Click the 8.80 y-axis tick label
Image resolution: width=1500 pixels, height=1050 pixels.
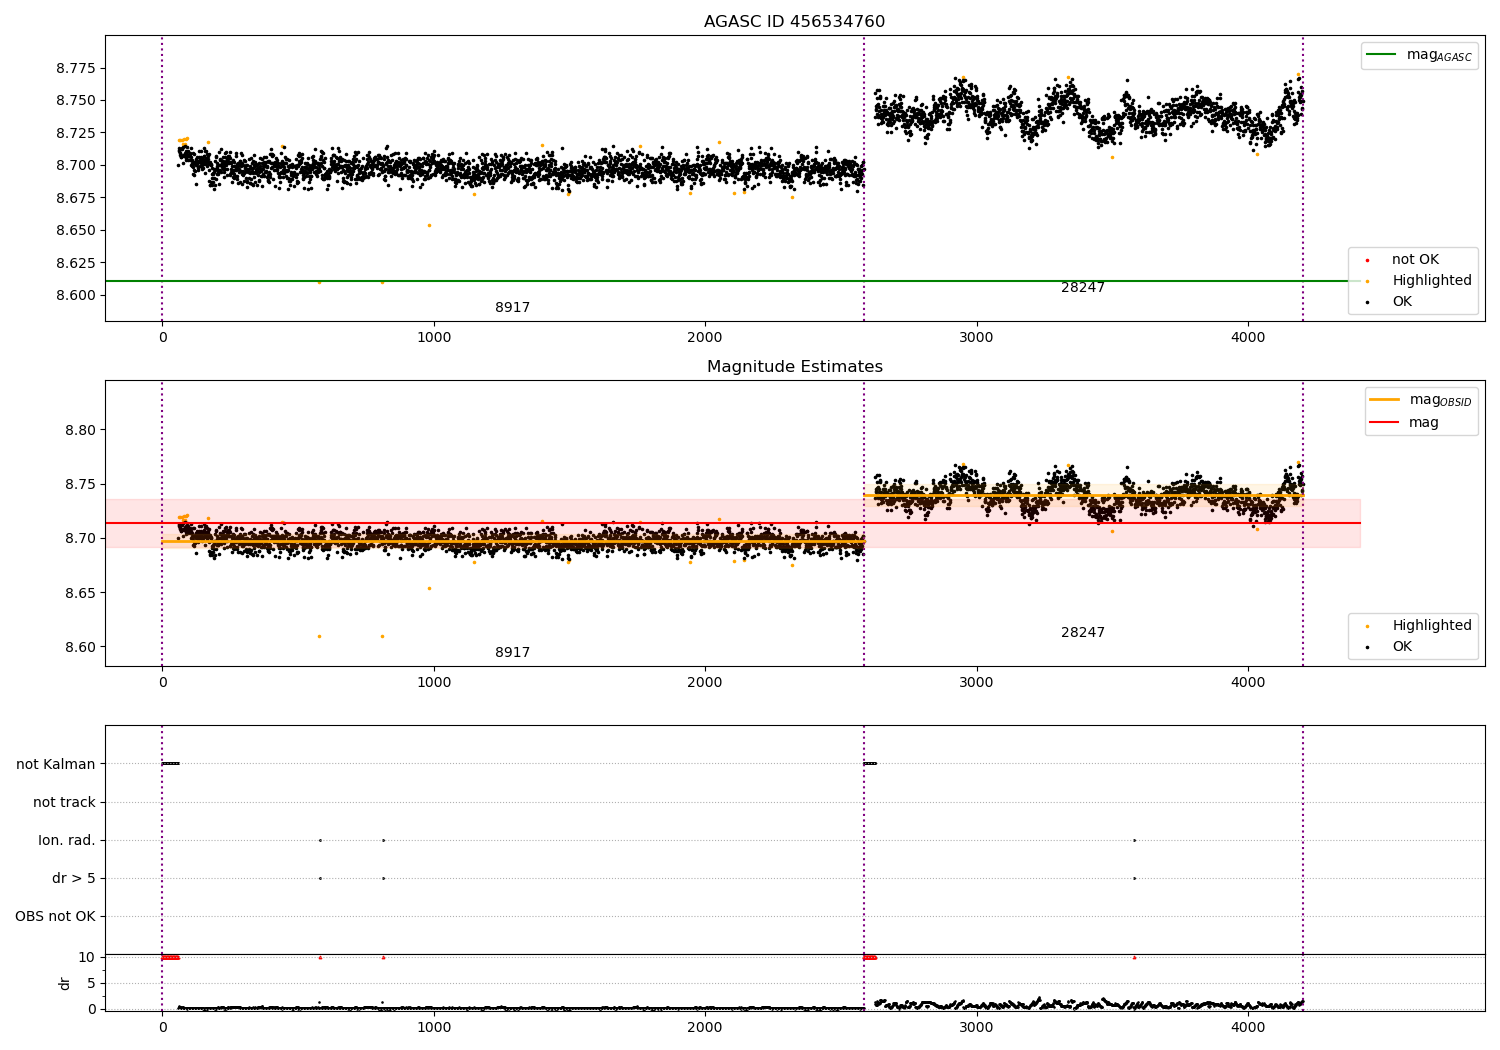click(79, 431)
